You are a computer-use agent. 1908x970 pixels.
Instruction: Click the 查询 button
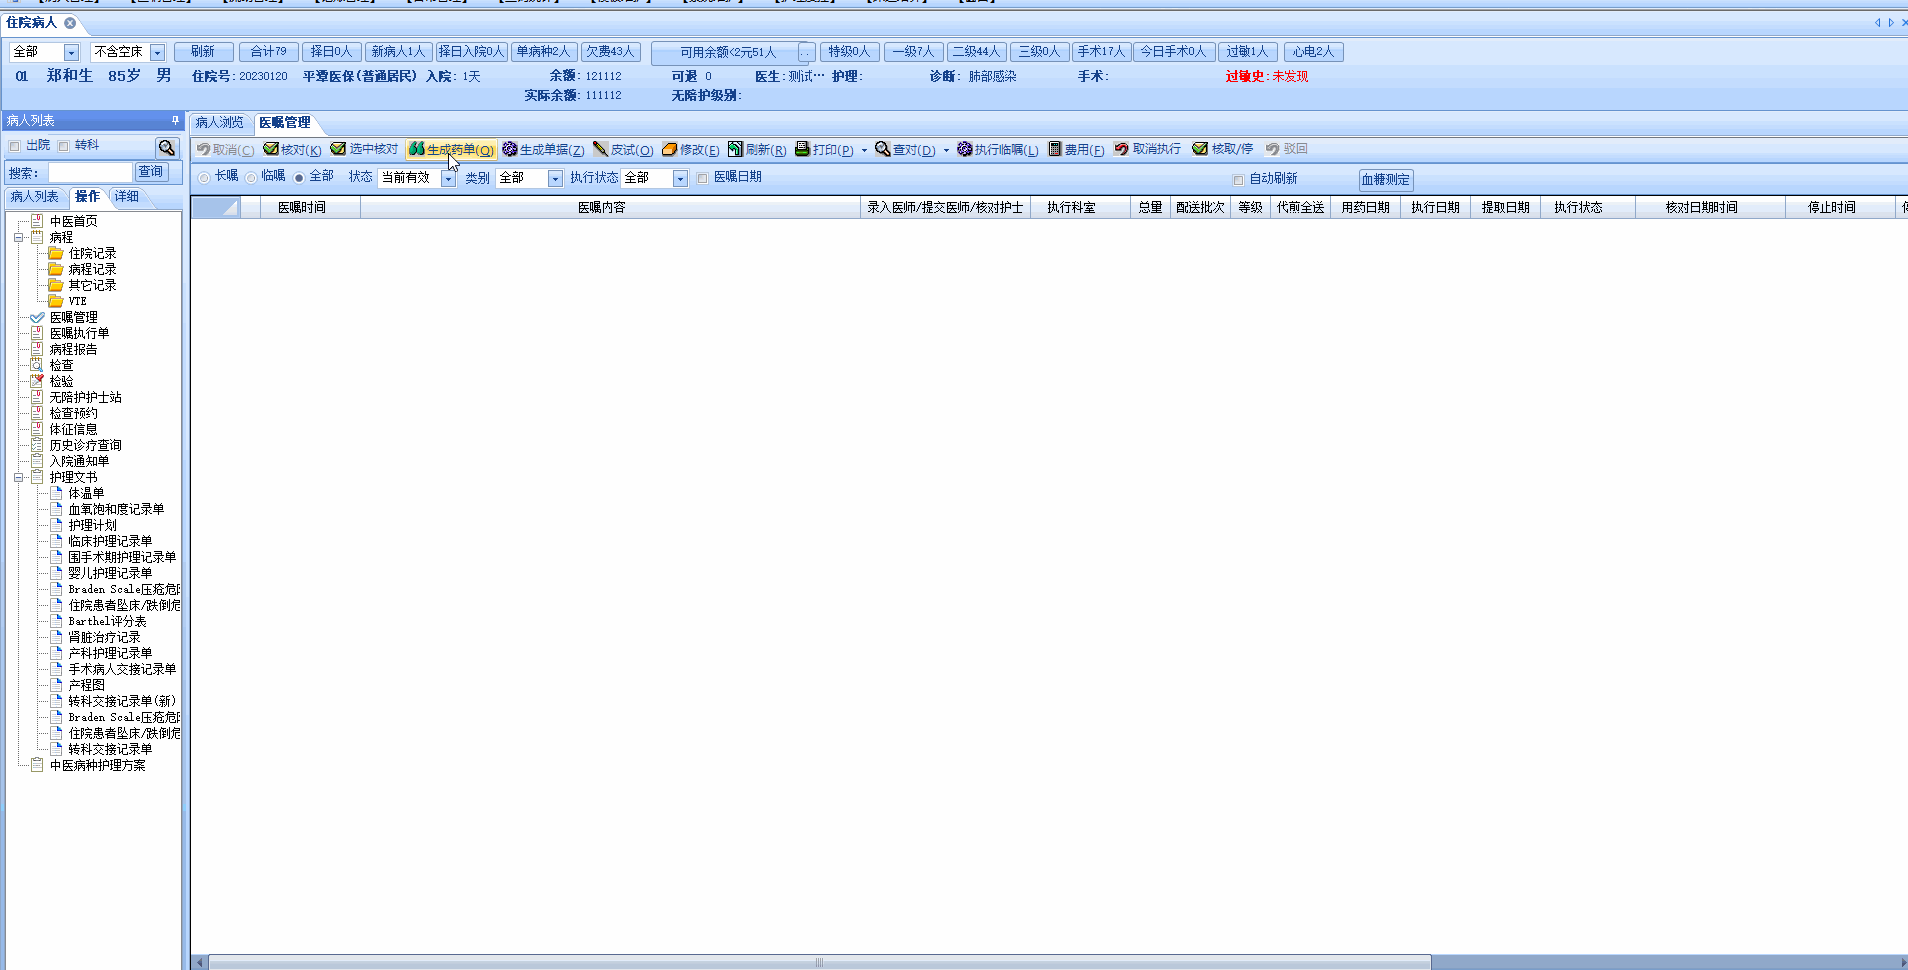click(151, 172)
